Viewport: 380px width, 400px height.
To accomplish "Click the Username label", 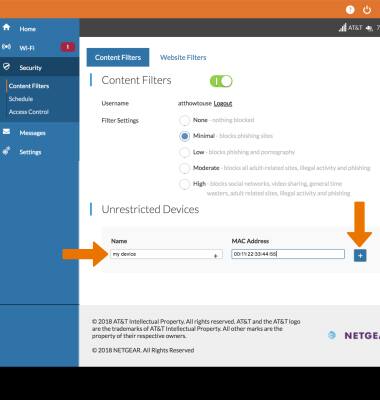I will click(115, 103).
